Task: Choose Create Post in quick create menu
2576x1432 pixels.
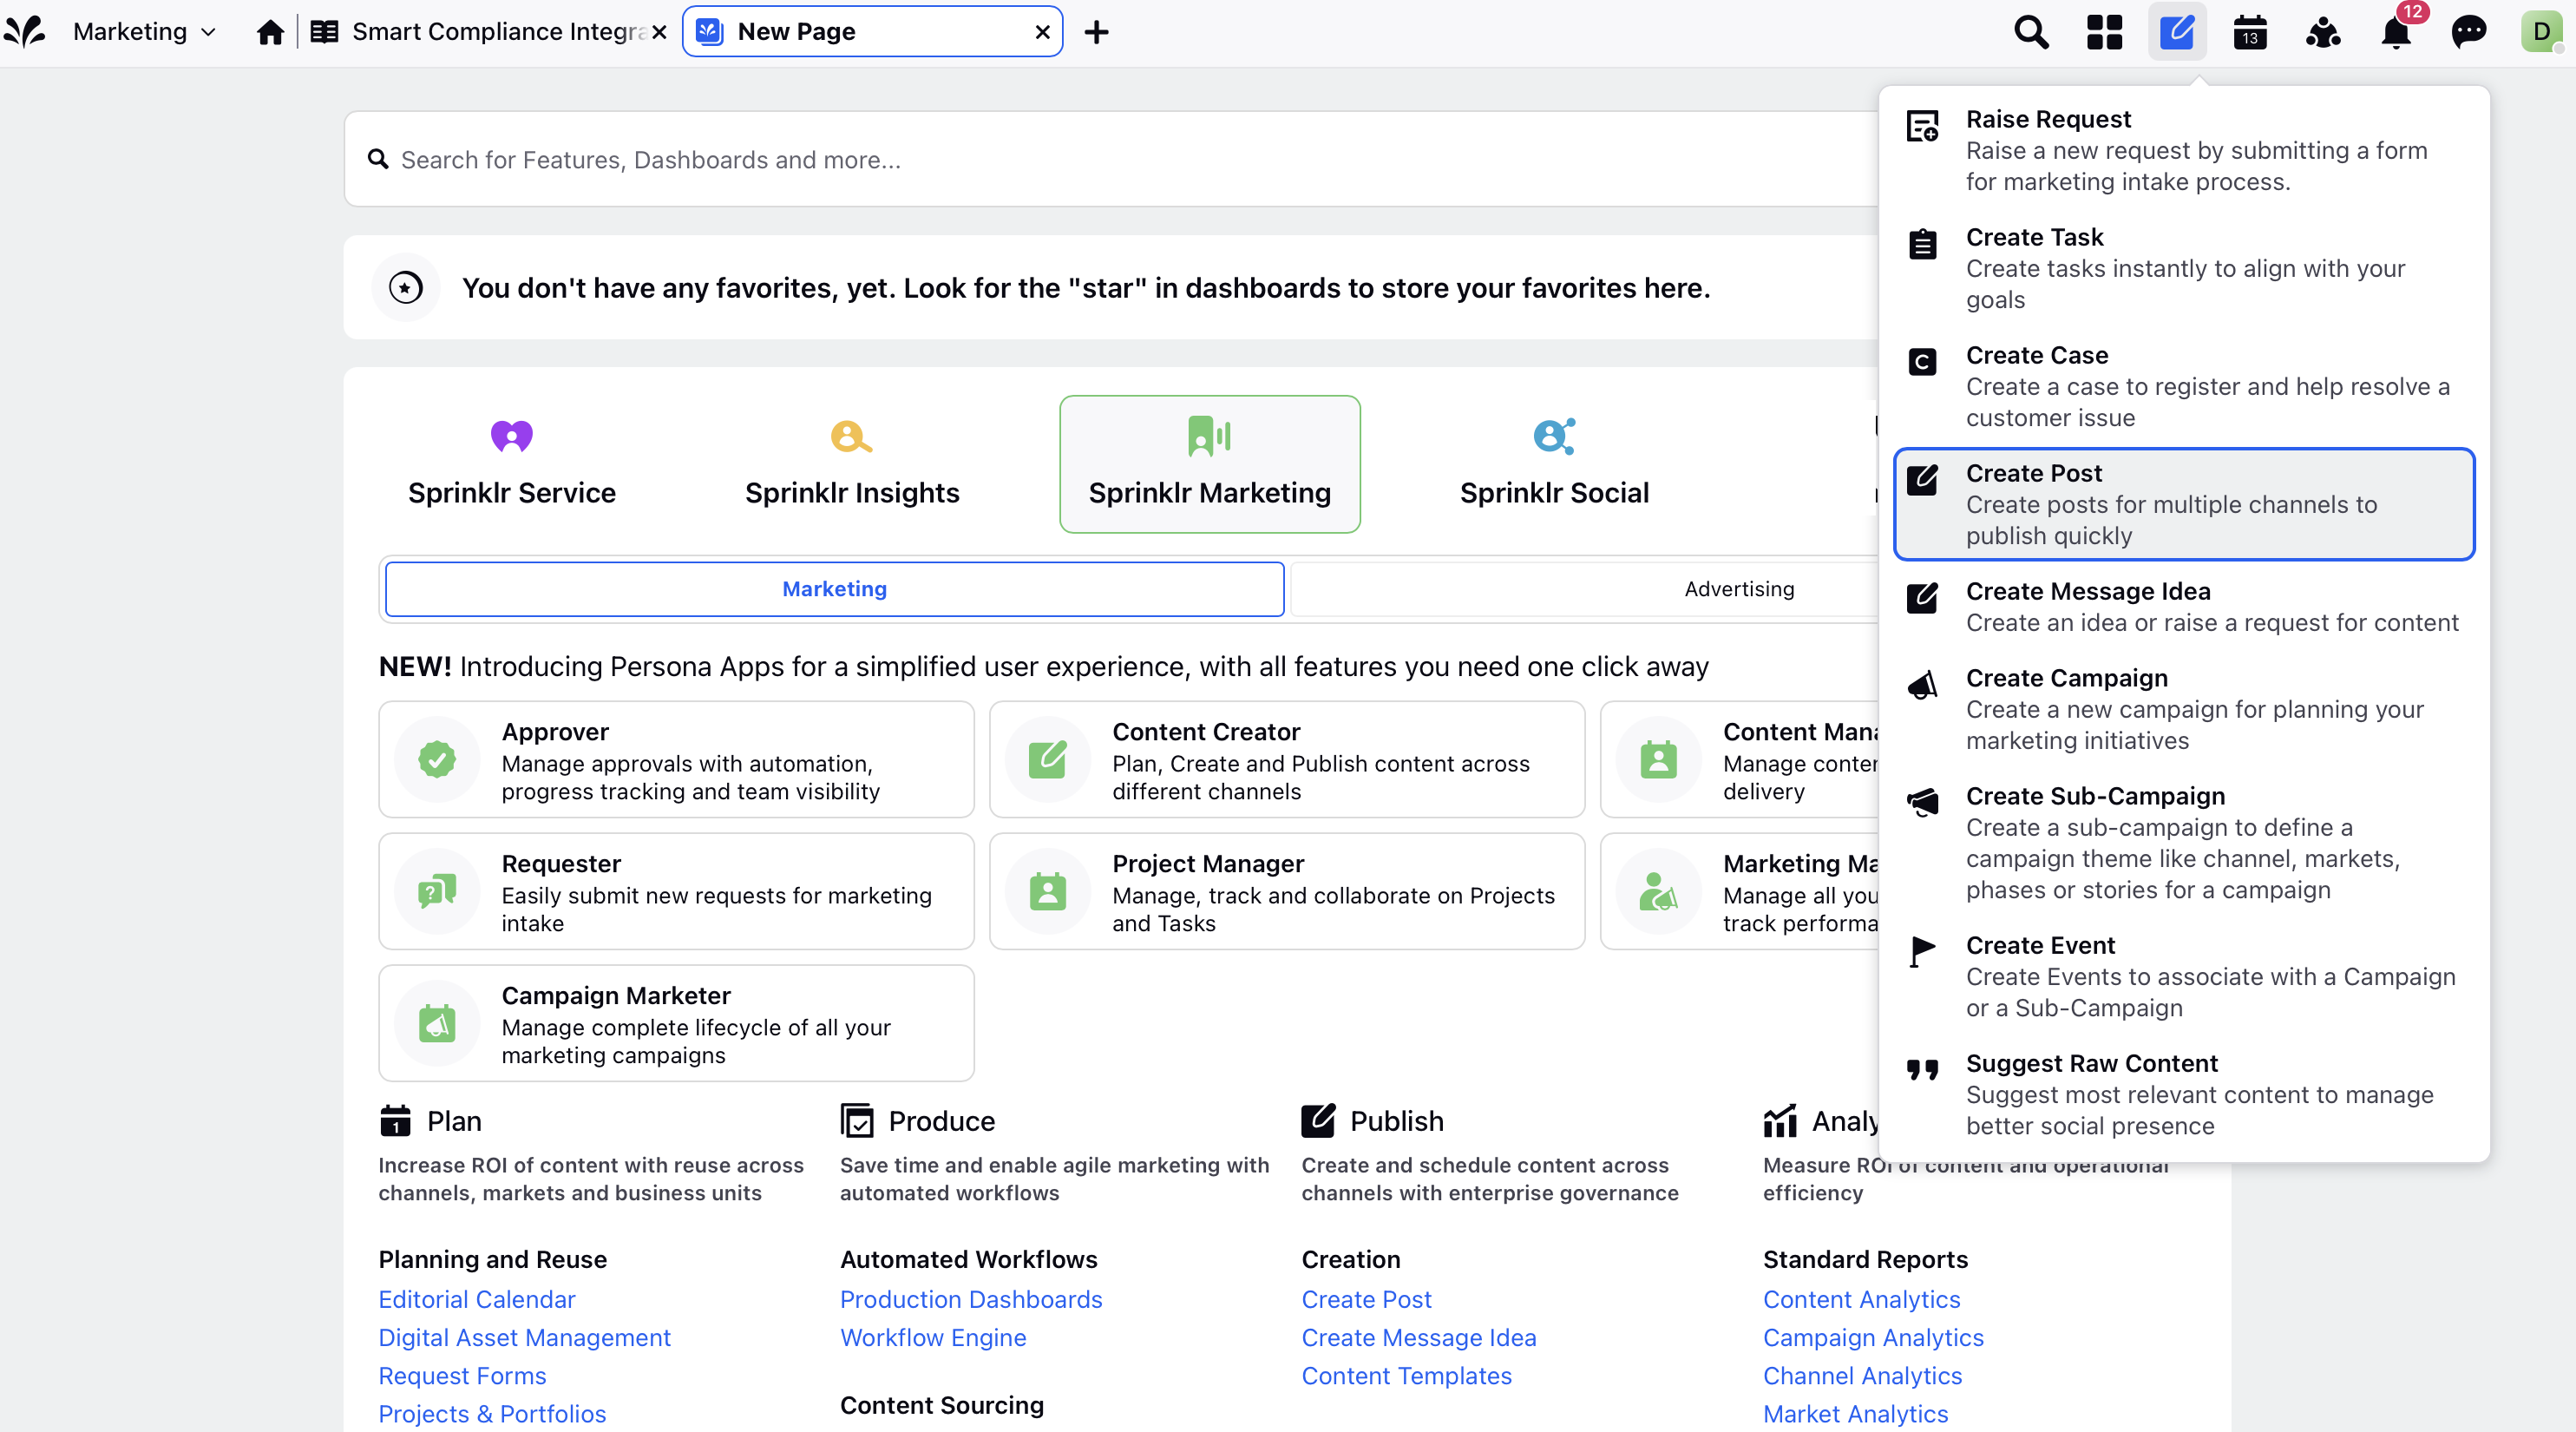Action: (2184, 504)
